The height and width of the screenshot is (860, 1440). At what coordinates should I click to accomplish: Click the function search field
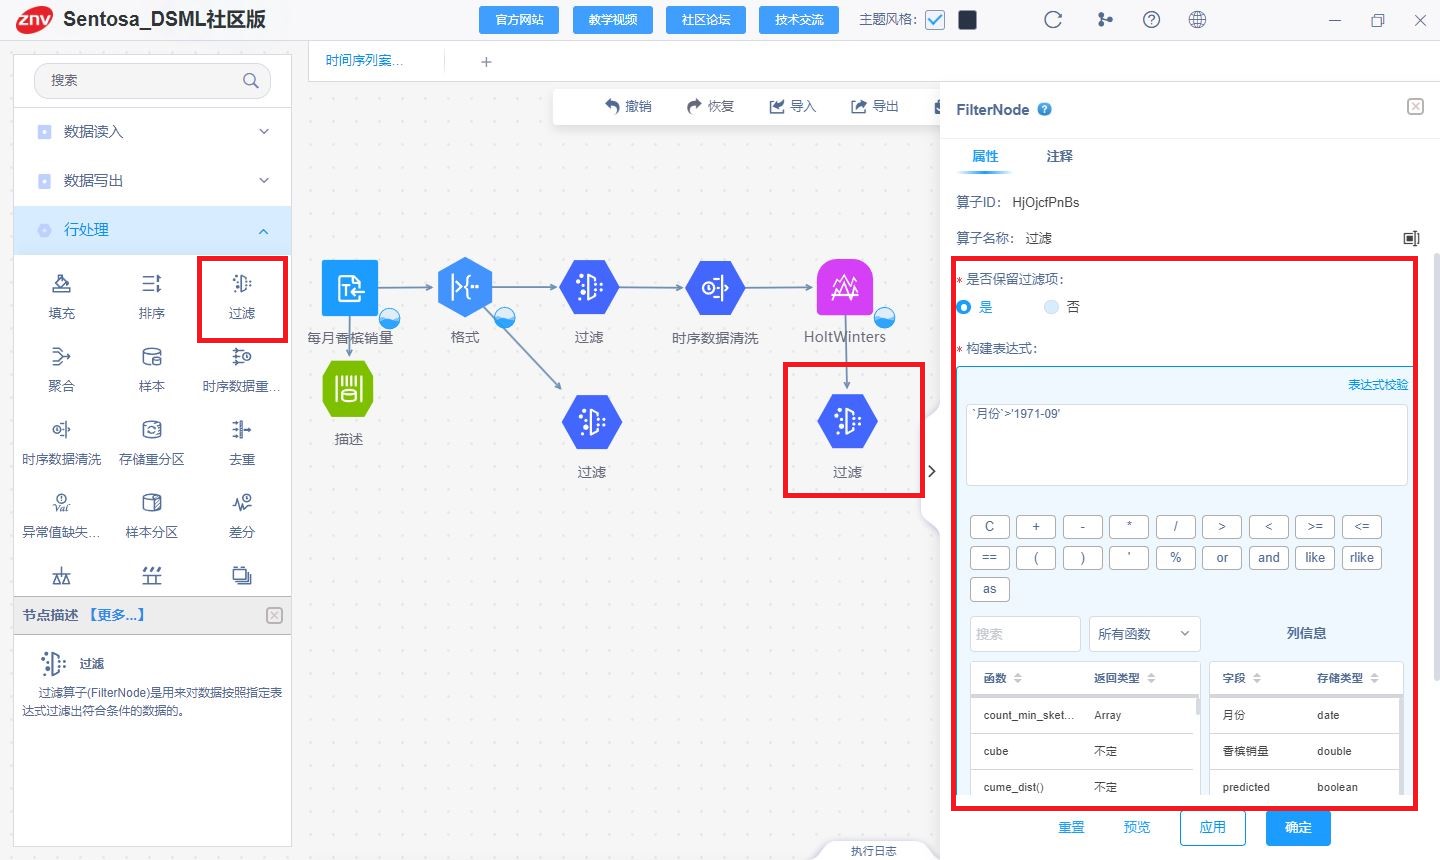pos(1025,634)
